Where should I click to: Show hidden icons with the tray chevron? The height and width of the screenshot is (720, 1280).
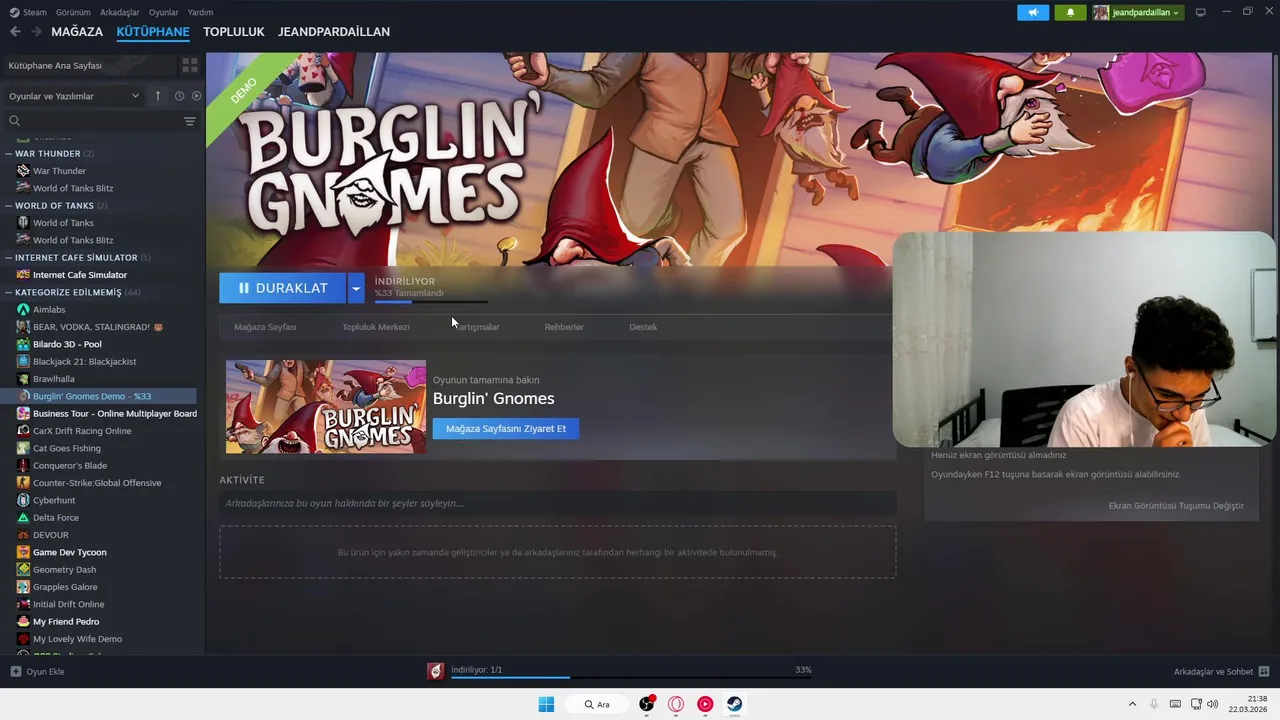pyautogui.click(x=1132, y=704)
